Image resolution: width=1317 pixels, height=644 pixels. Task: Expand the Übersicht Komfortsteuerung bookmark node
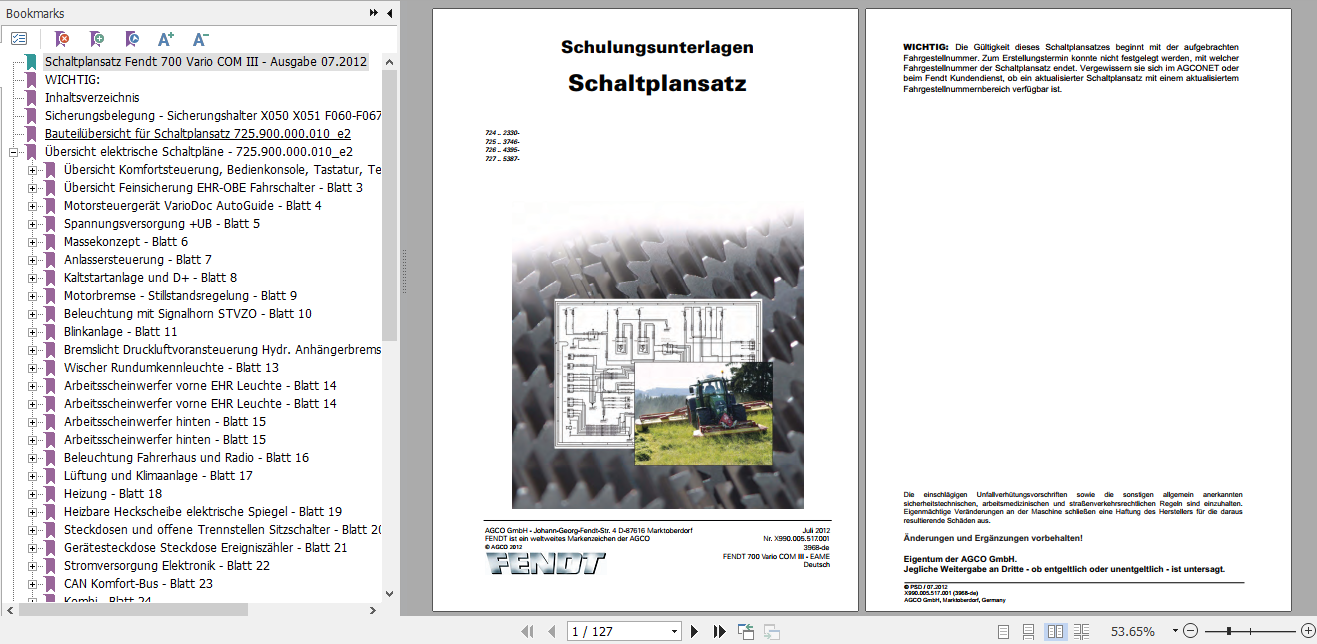pyautogui.click(x=33, y=170)
